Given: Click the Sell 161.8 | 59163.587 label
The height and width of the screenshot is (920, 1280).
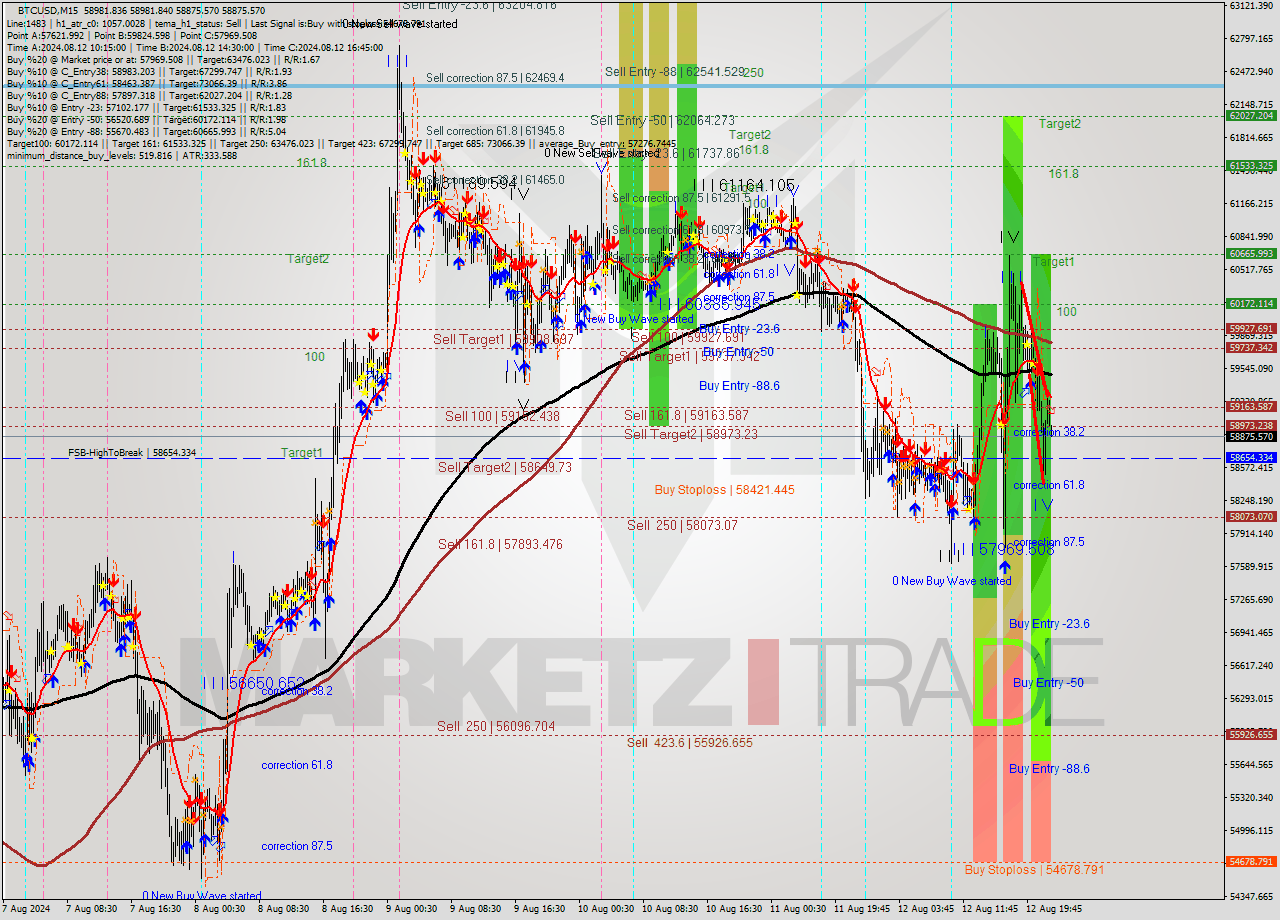Looking at the screenshot, I should 686,415.
